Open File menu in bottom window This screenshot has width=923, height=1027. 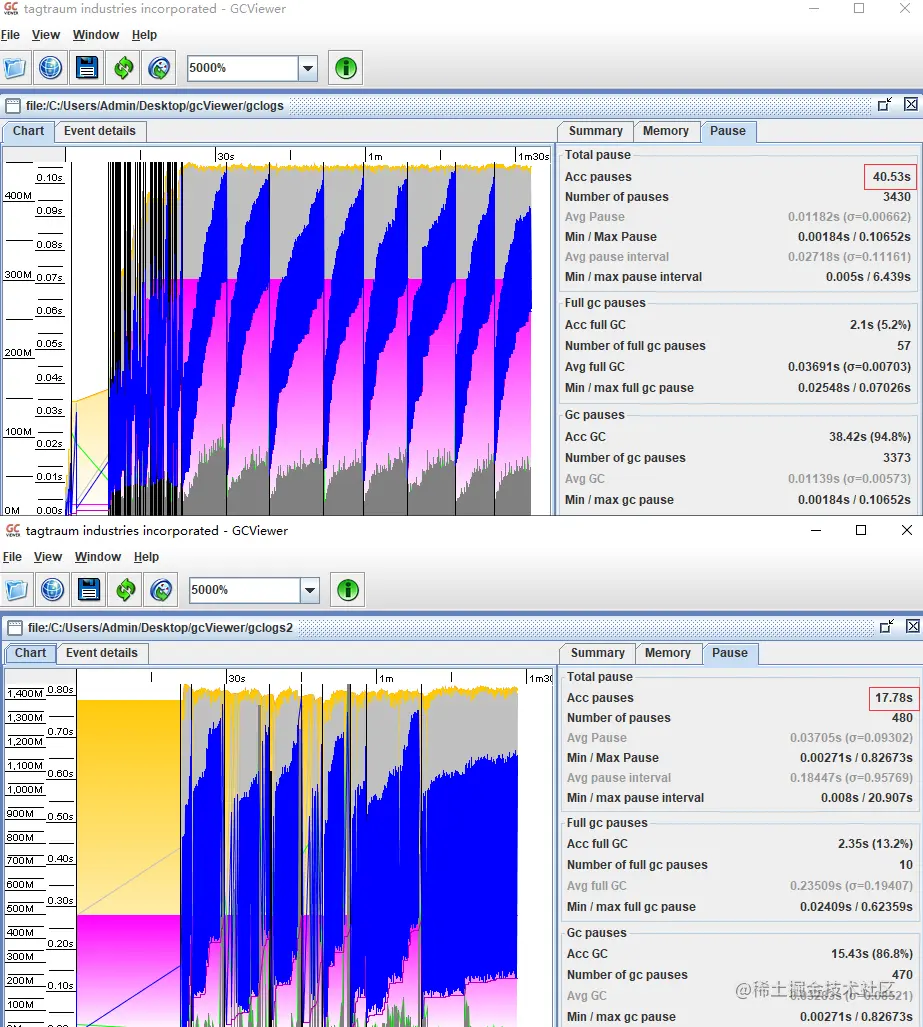(12, 557)
